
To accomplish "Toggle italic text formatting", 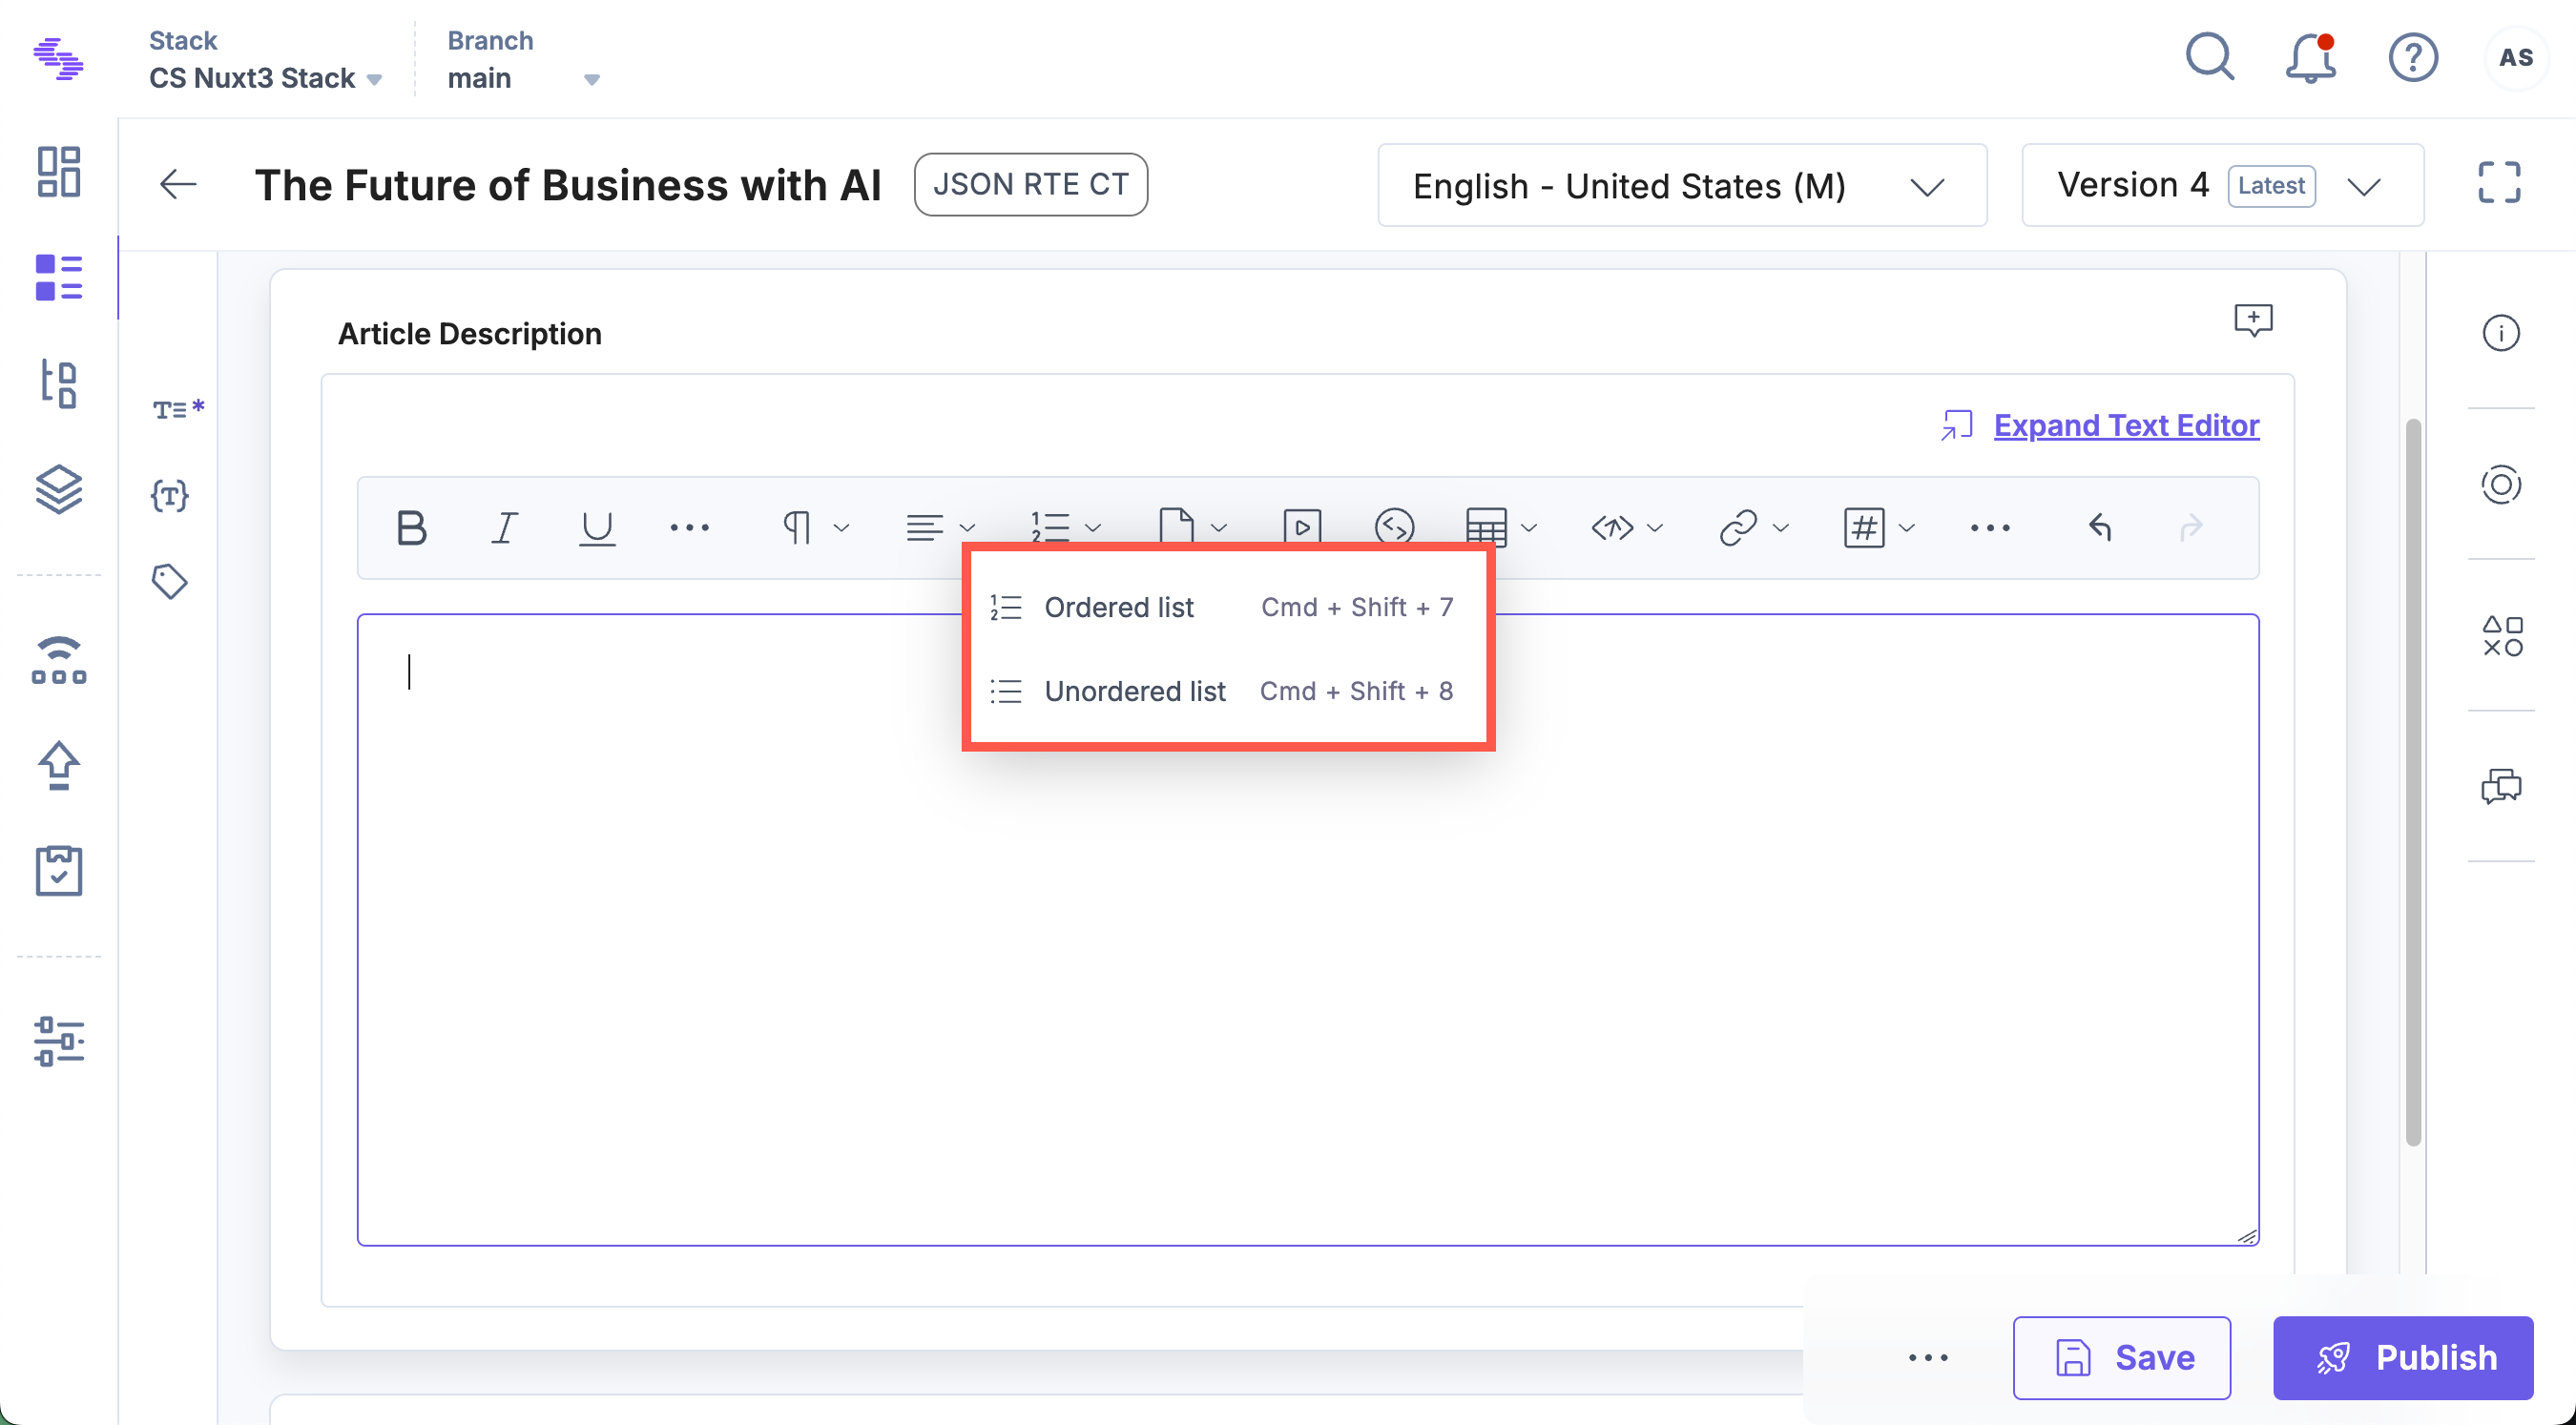I will tap(504, 527).
